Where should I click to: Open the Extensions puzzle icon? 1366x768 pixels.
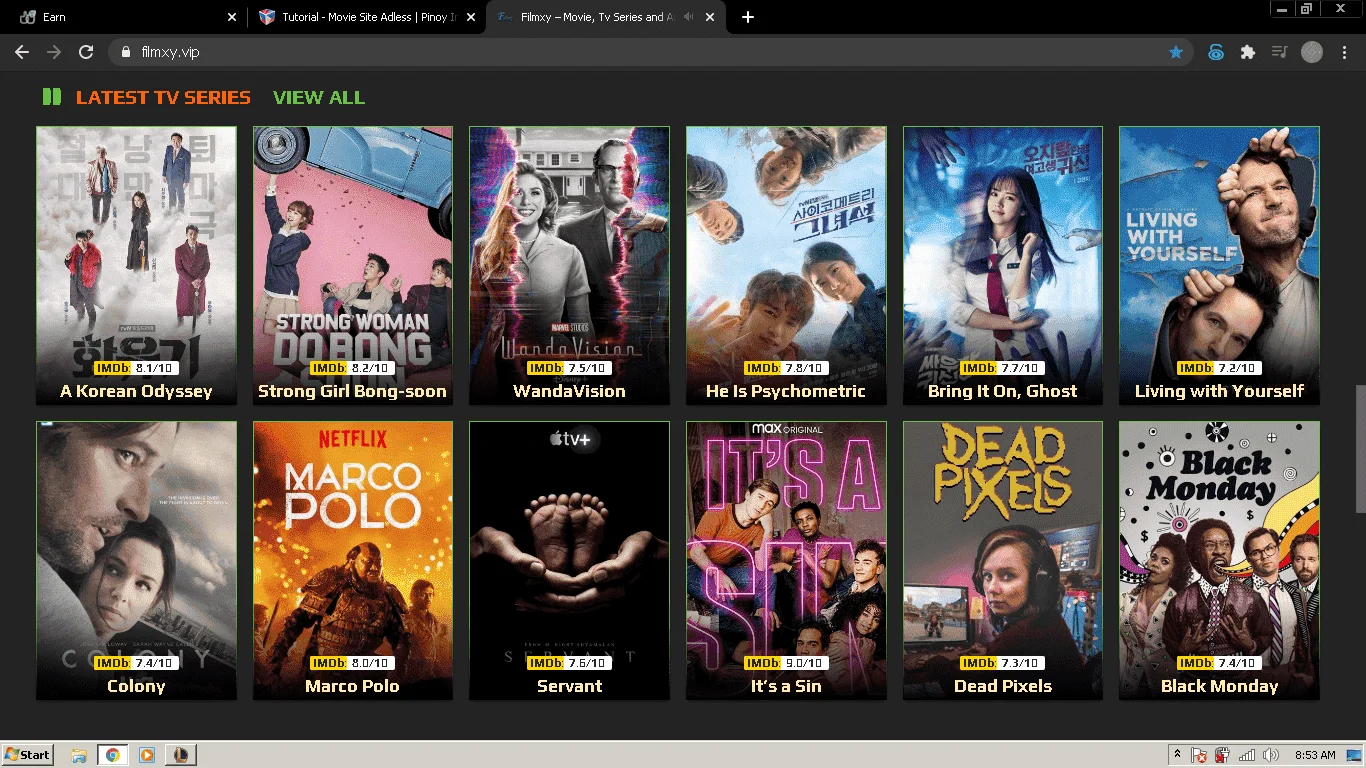pyautogui.click(x=1247, y=52)
